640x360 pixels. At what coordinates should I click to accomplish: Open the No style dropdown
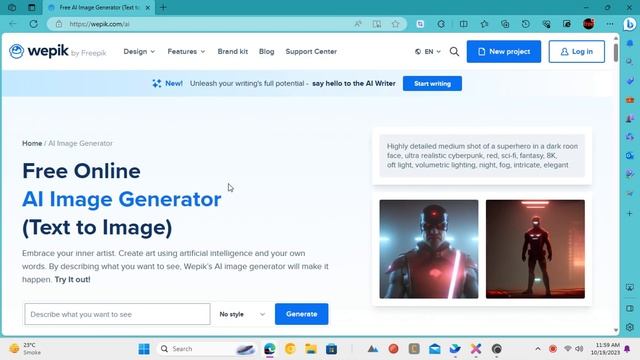coord(242,314)
